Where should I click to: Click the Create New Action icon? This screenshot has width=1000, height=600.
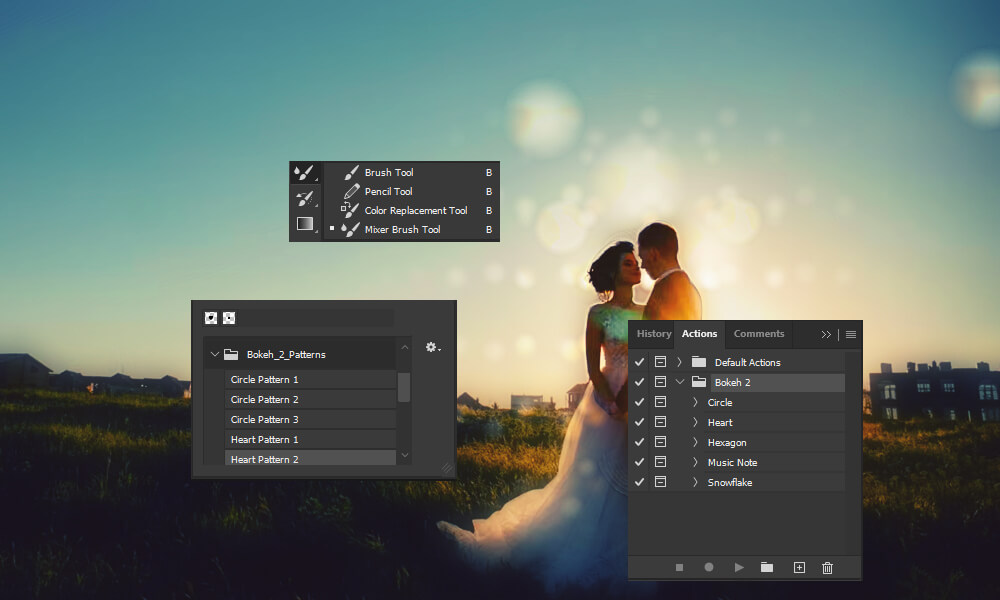click(x=798, y=567)
